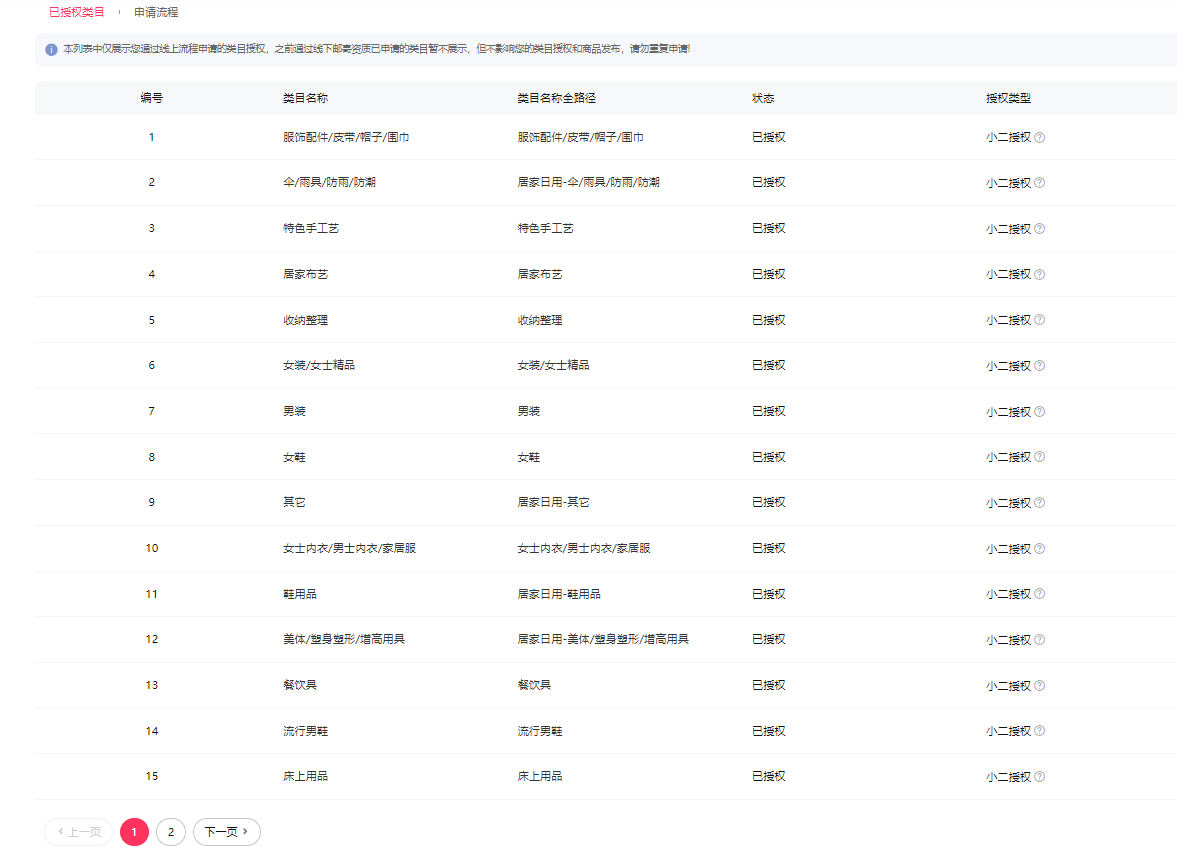Click help icon beside 小二授权 in row 1
The height and width of the screenshot is (853, 1177).
pos(1040,138)
